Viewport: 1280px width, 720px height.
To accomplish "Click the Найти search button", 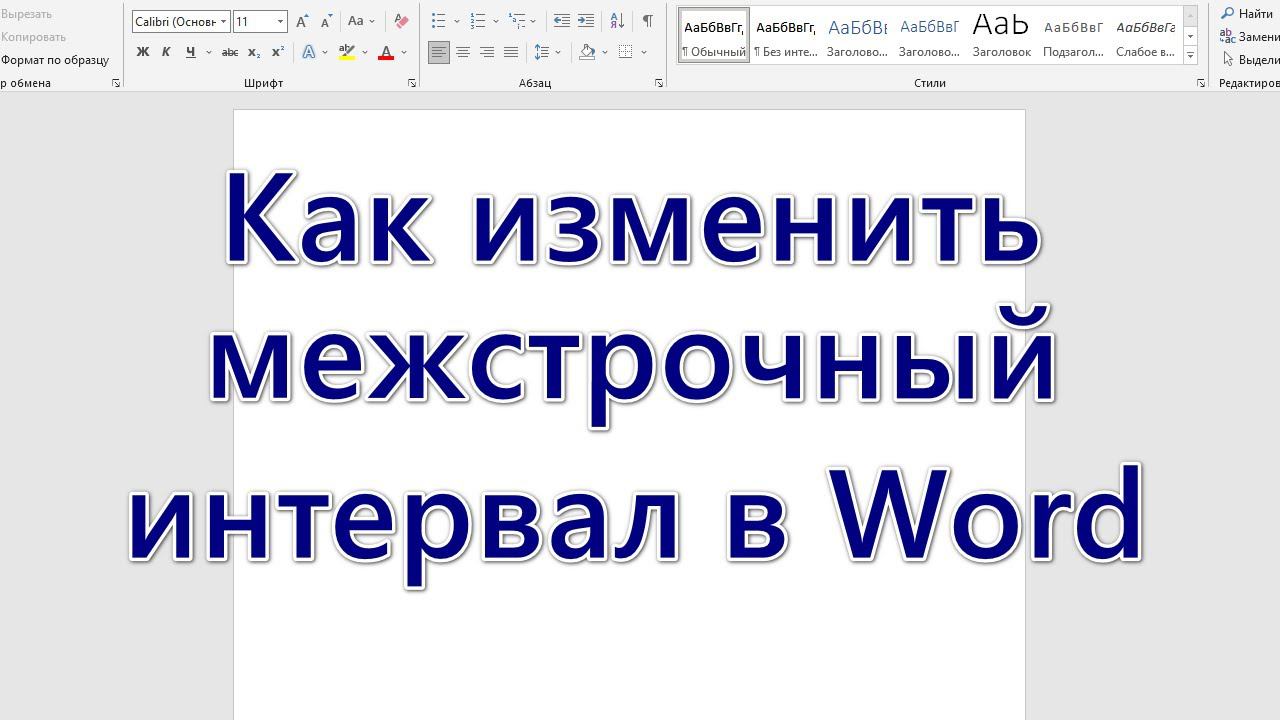I will click(x=1247, y=14).
